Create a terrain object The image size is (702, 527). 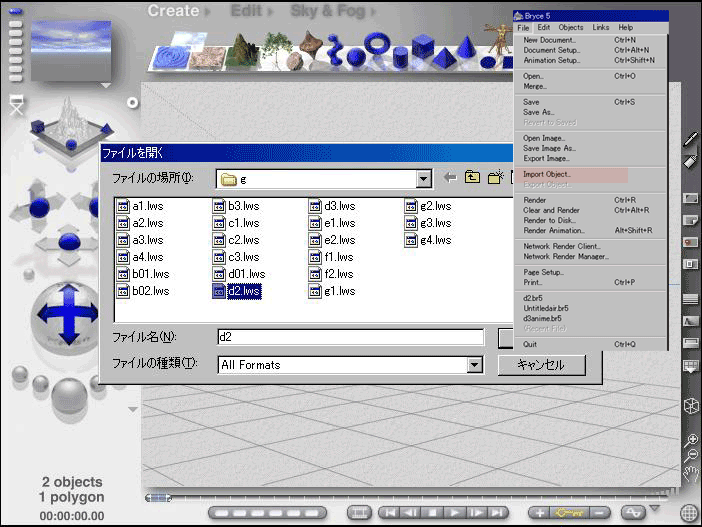[243, 51]
